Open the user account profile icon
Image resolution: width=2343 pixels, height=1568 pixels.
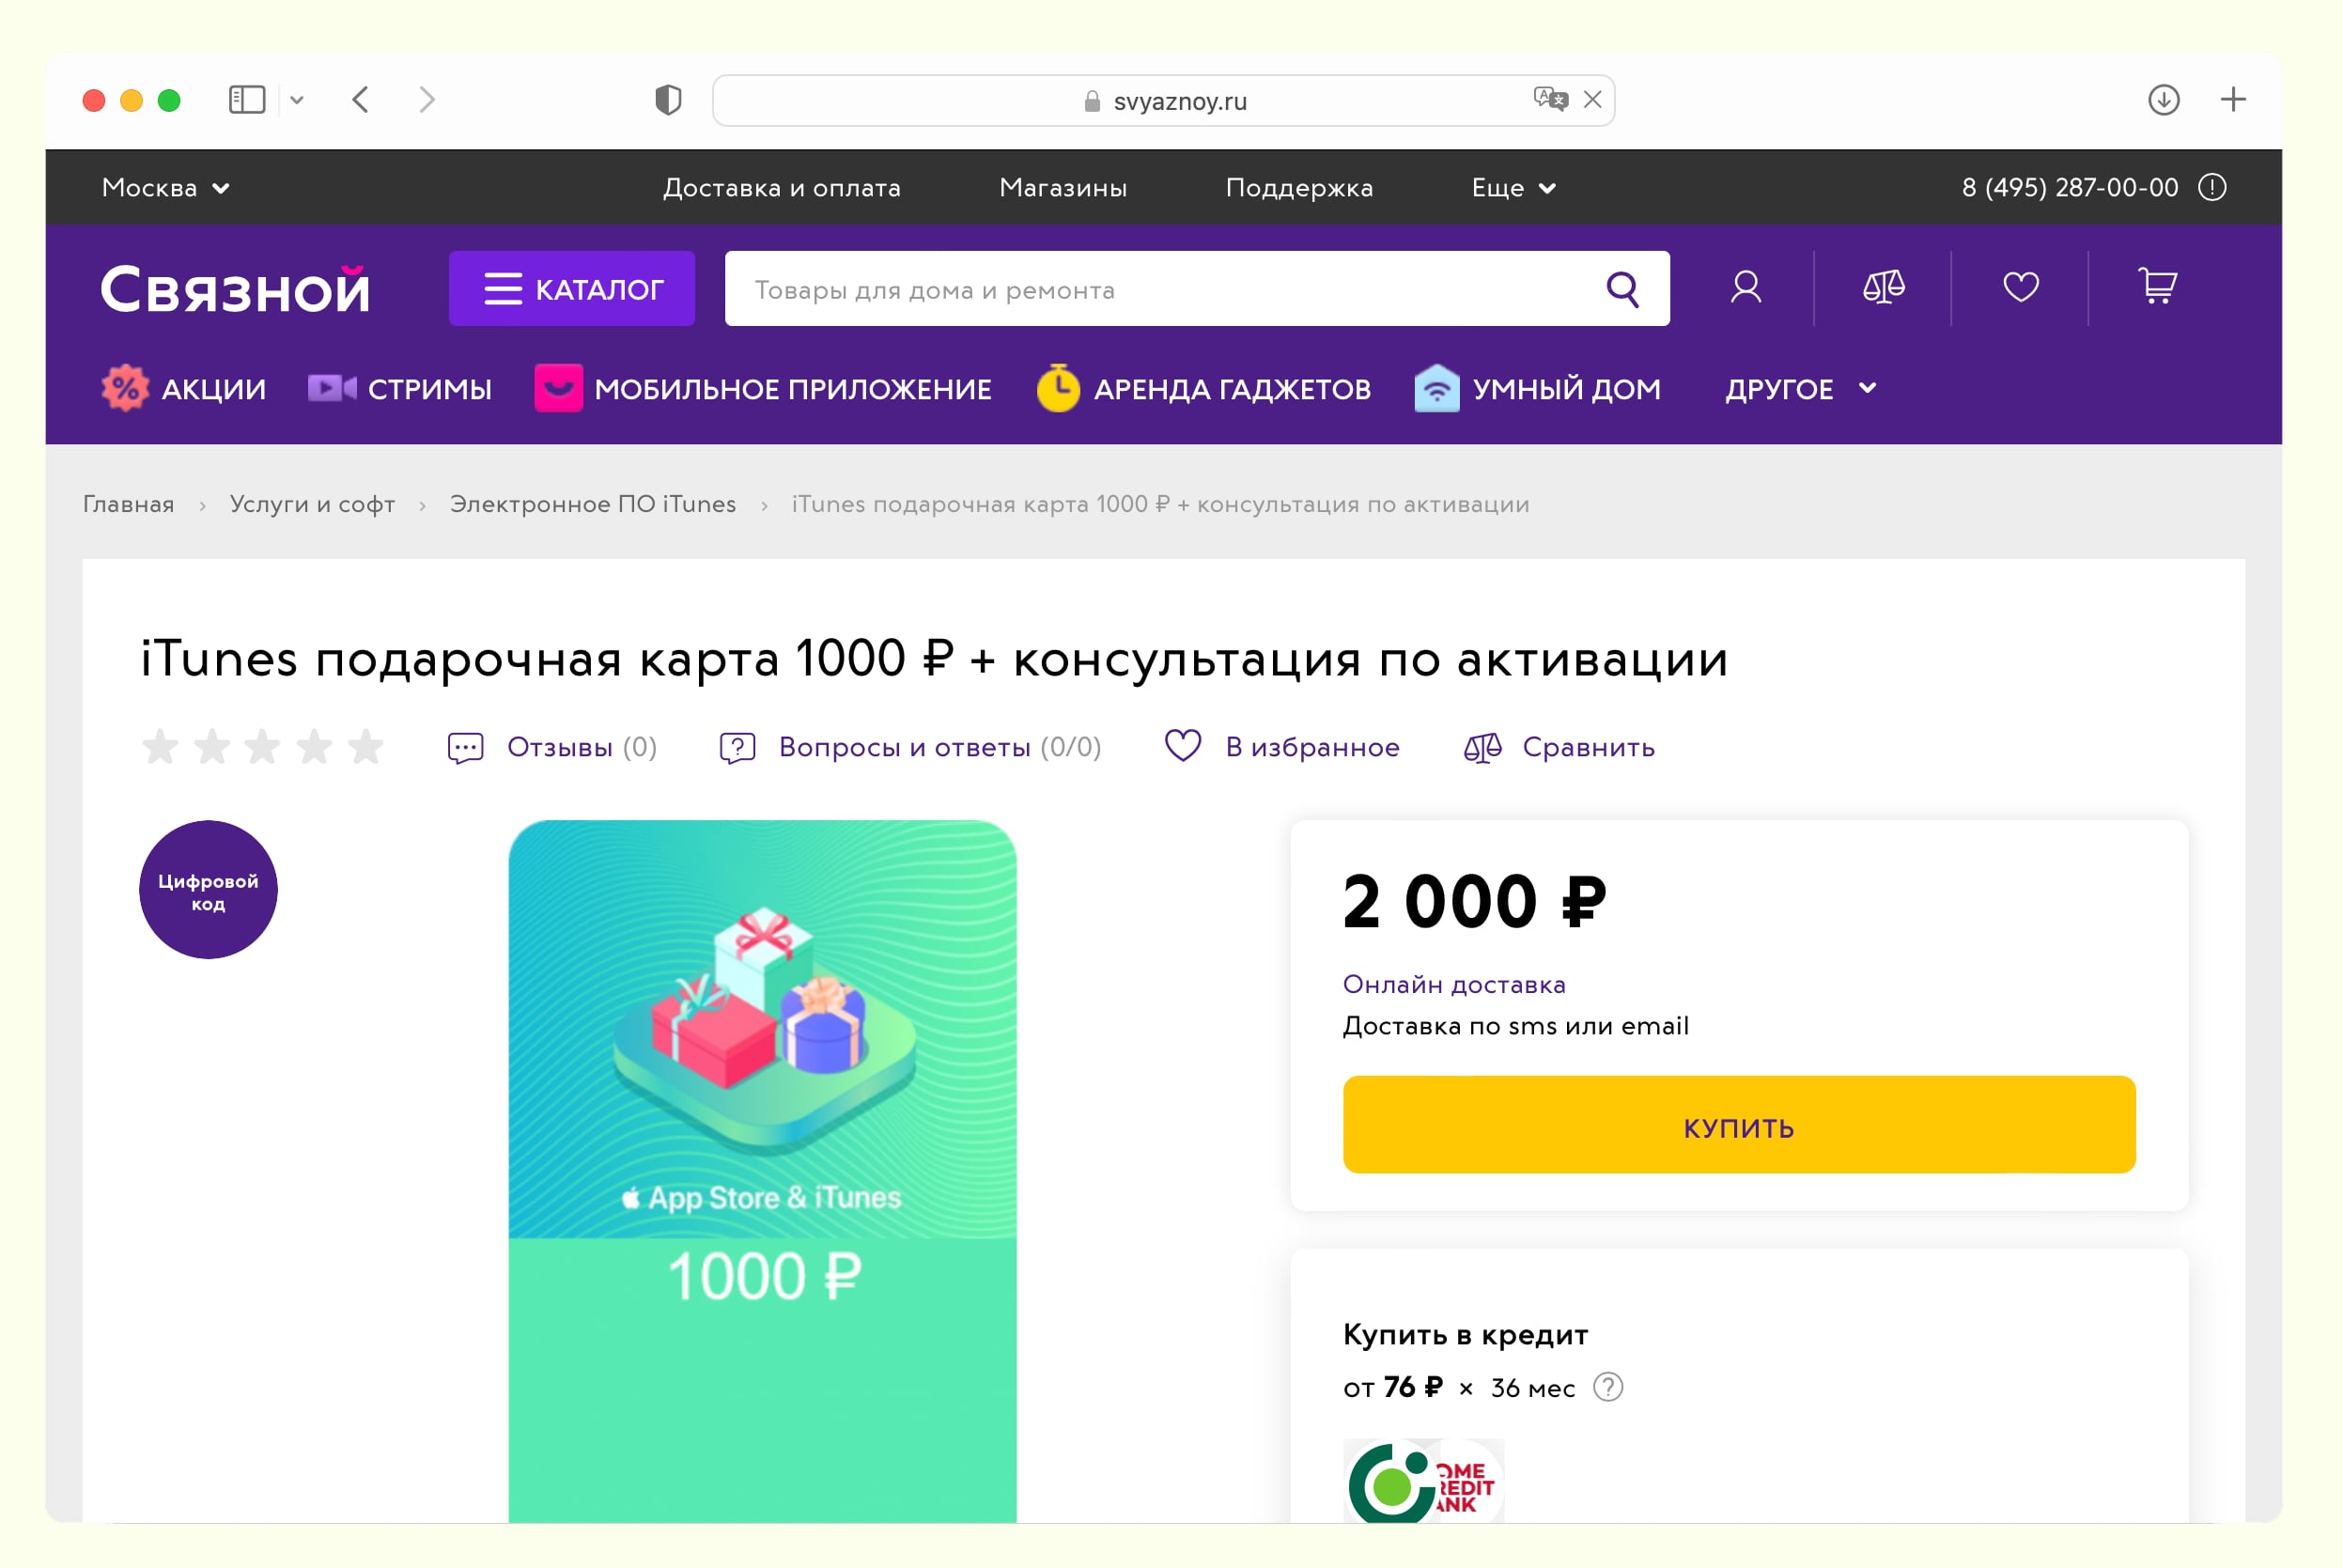[1745, 288]
